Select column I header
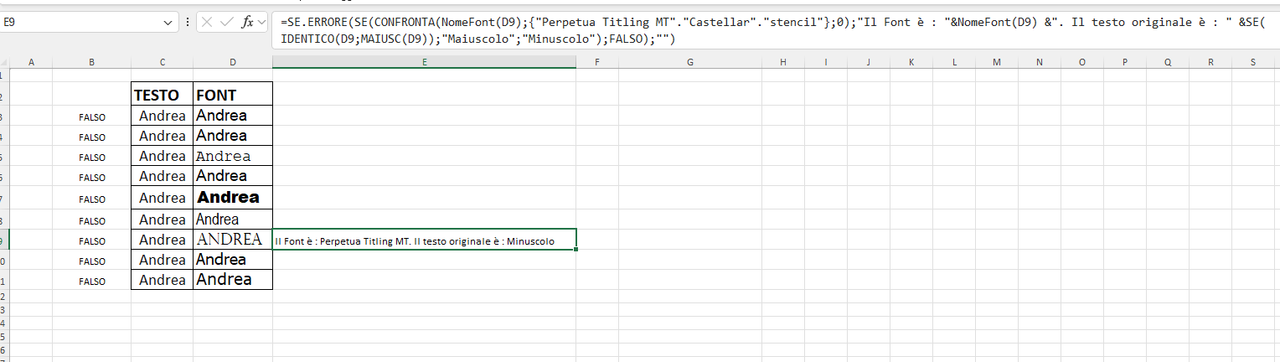 point(826,62)
